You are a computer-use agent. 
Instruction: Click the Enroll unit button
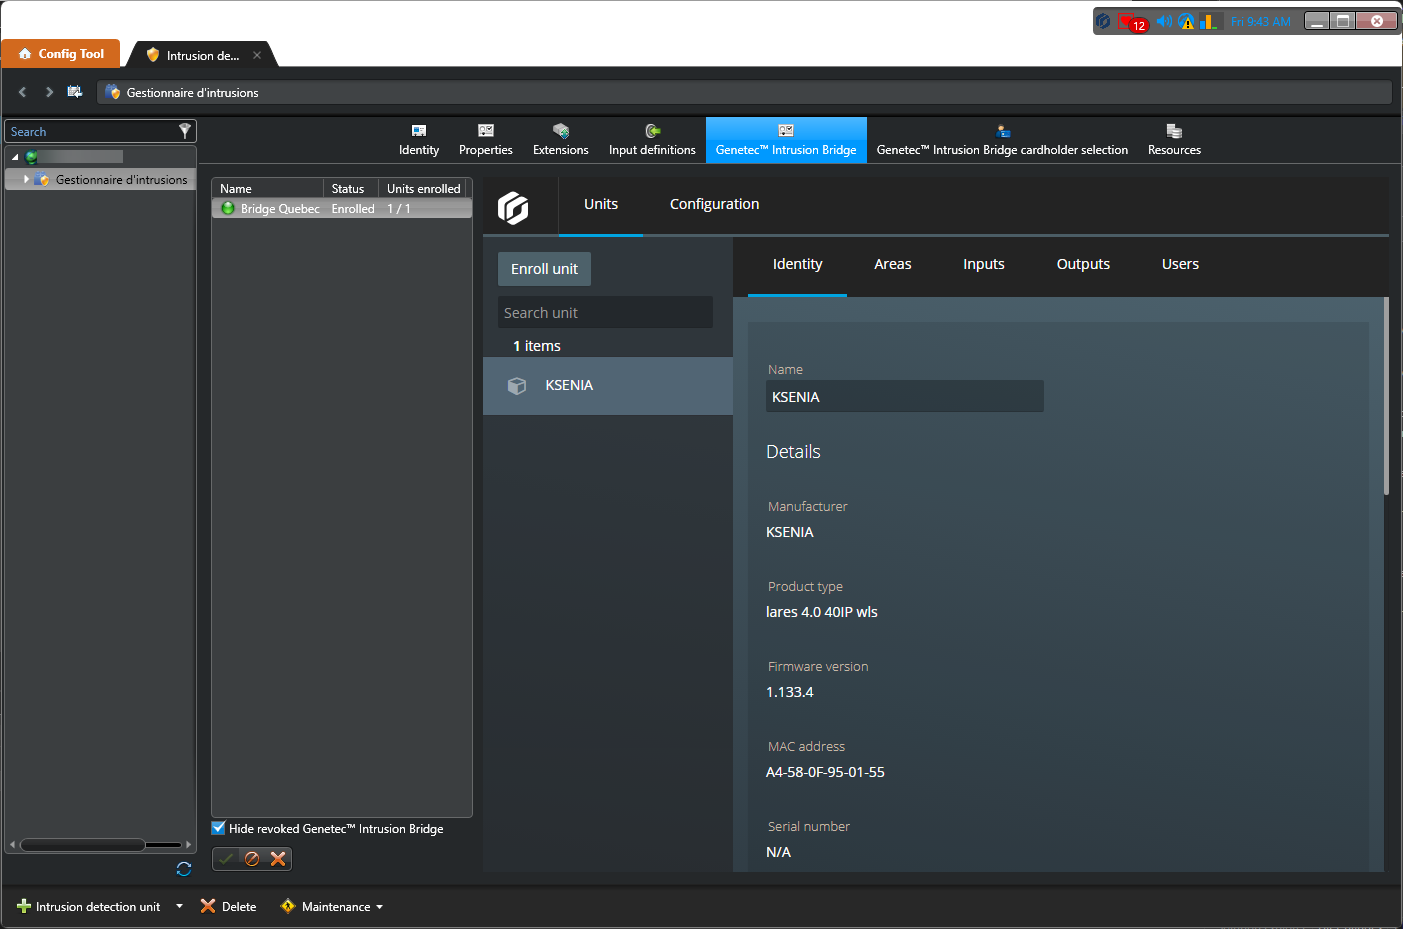(544, 269)
